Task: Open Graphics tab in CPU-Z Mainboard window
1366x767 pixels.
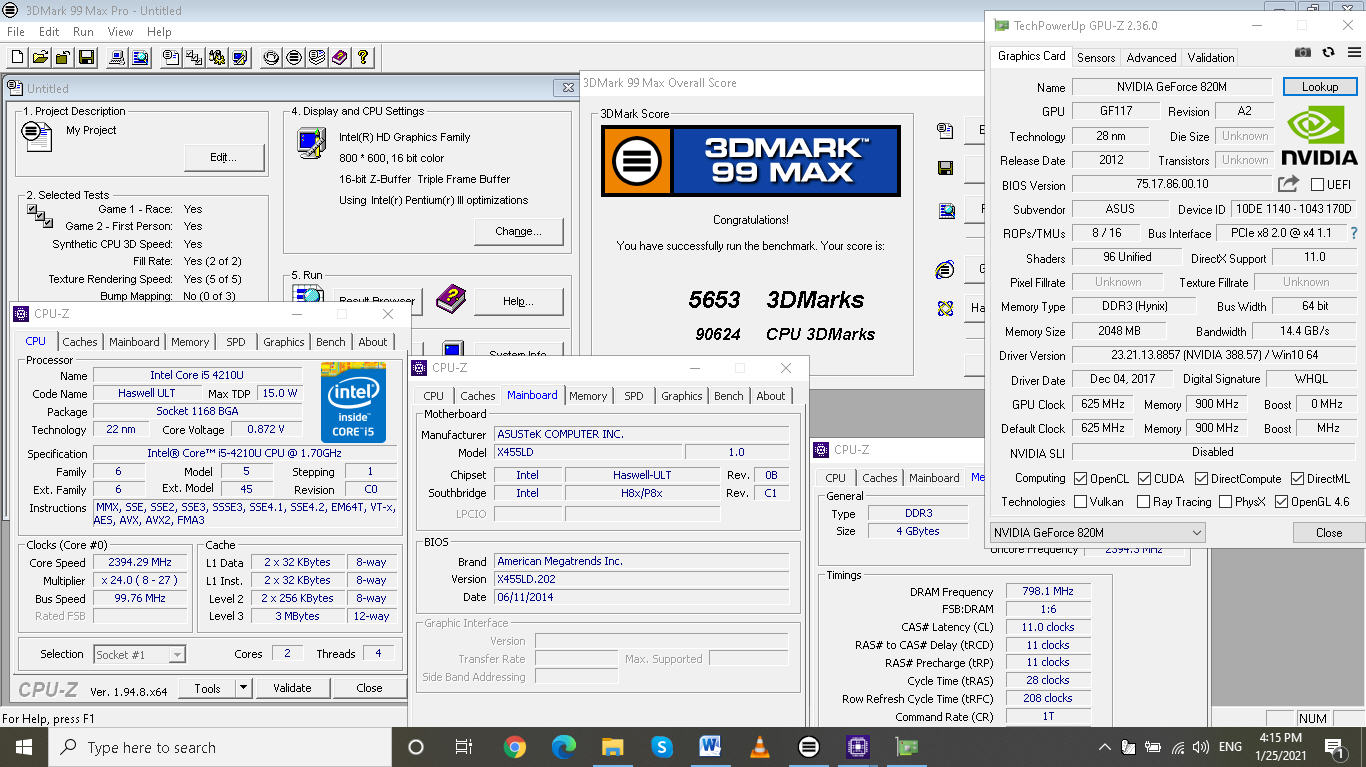Action: tap(682, 396)
